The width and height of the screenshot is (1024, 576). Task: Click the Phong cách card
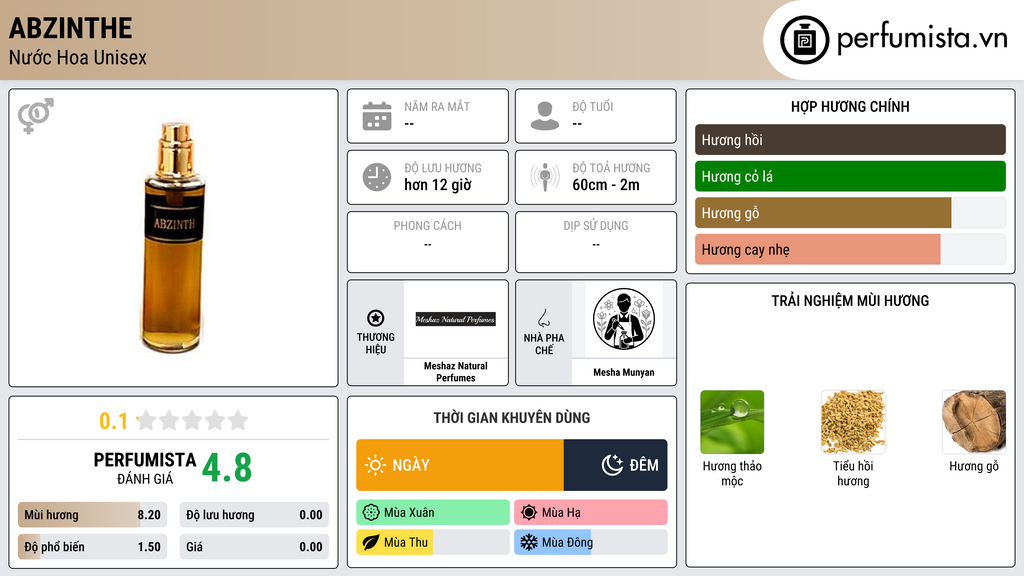pos(428,242)
